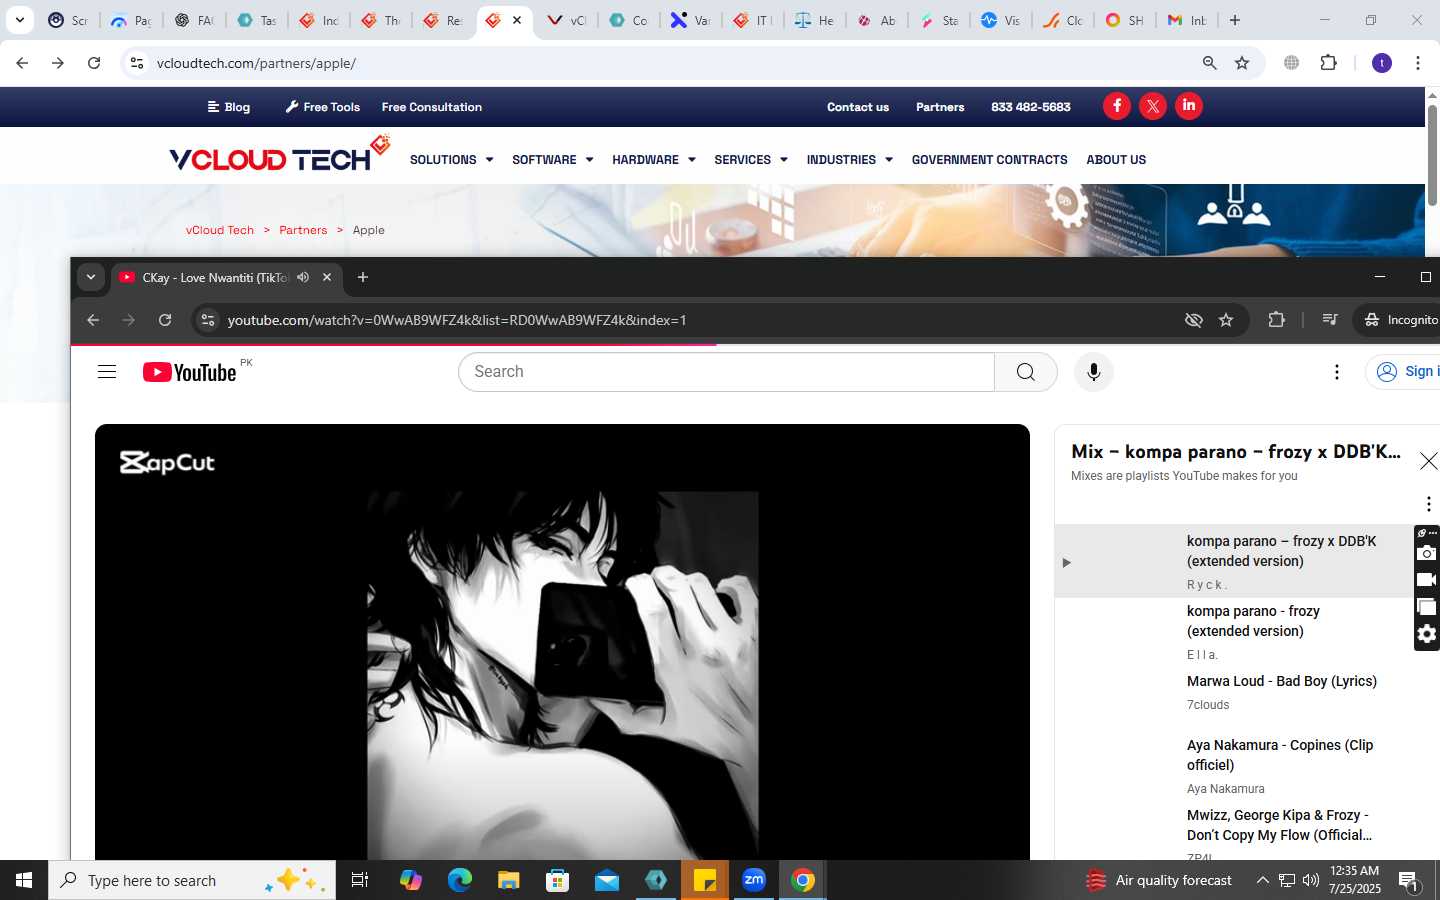The height and width of the screenshot is (900, 1440).
Task: Reload the YouTube page
Action: click(x=165, y=320)
